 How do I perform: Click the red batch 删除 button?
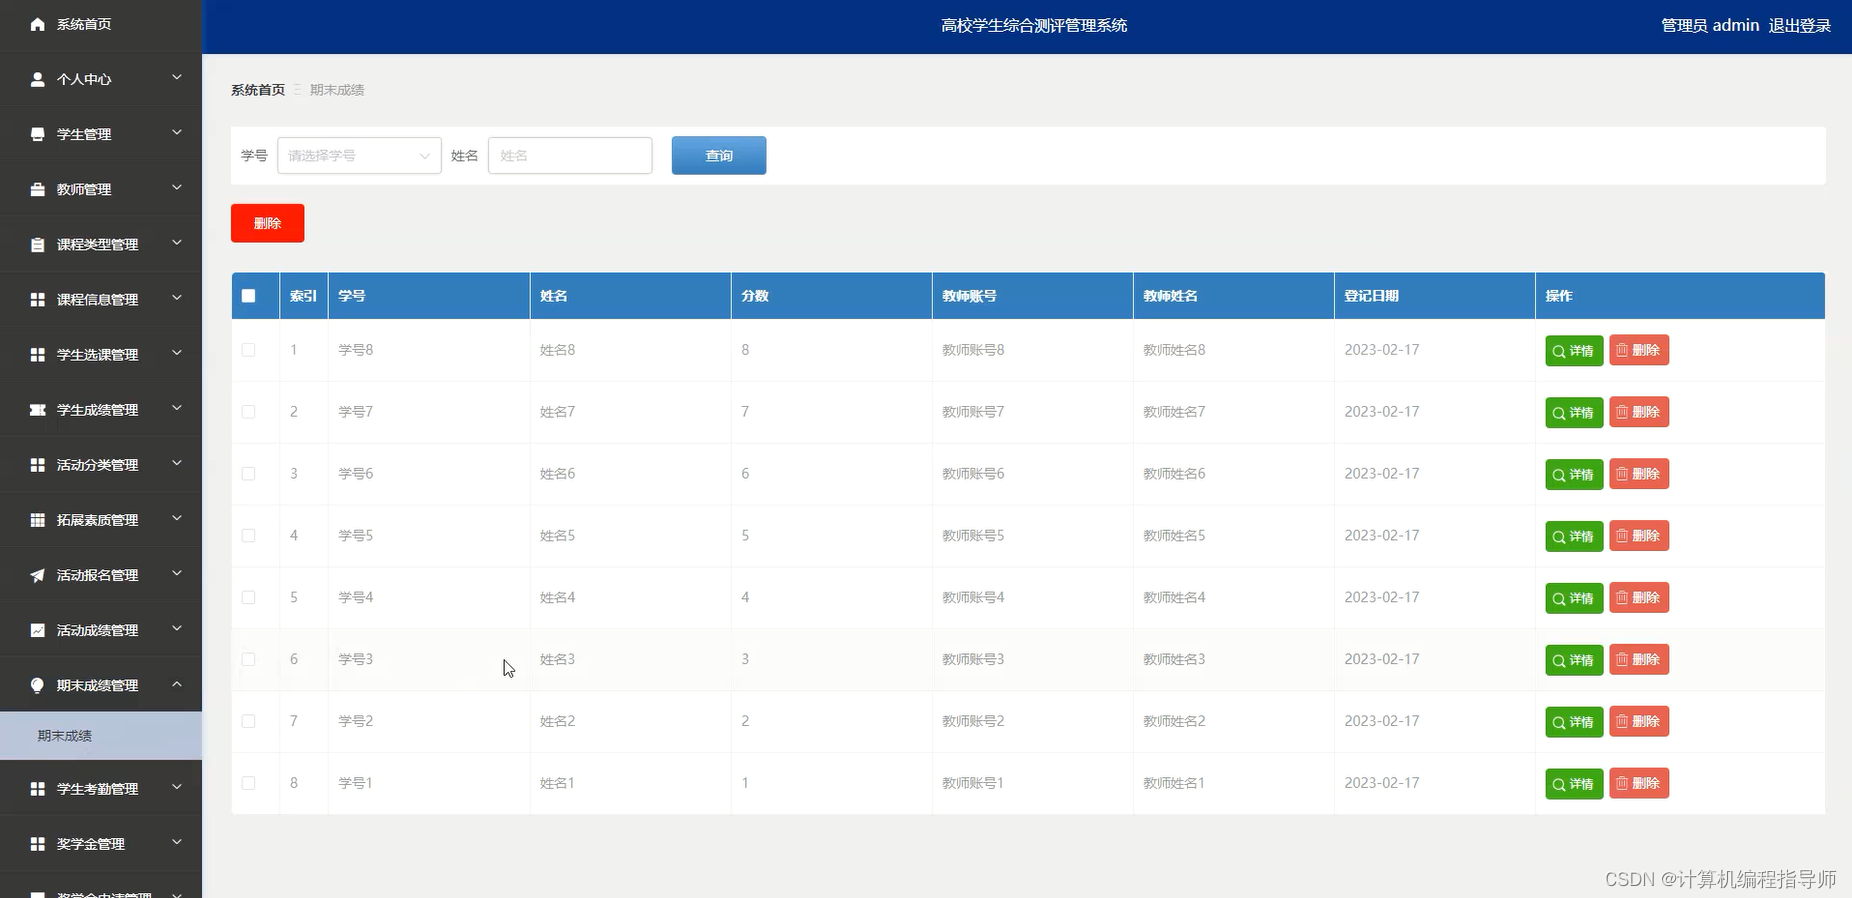tap(268, 223)
